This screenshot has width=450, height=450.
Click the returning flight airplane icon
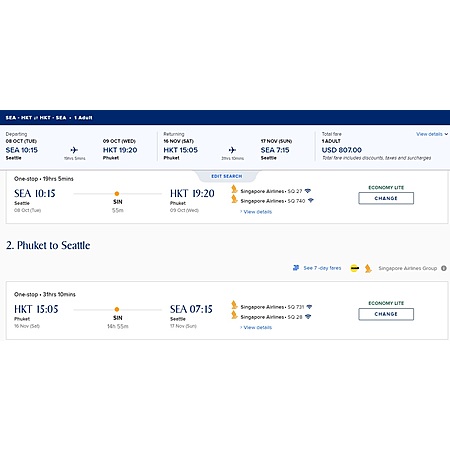point(232,150)
